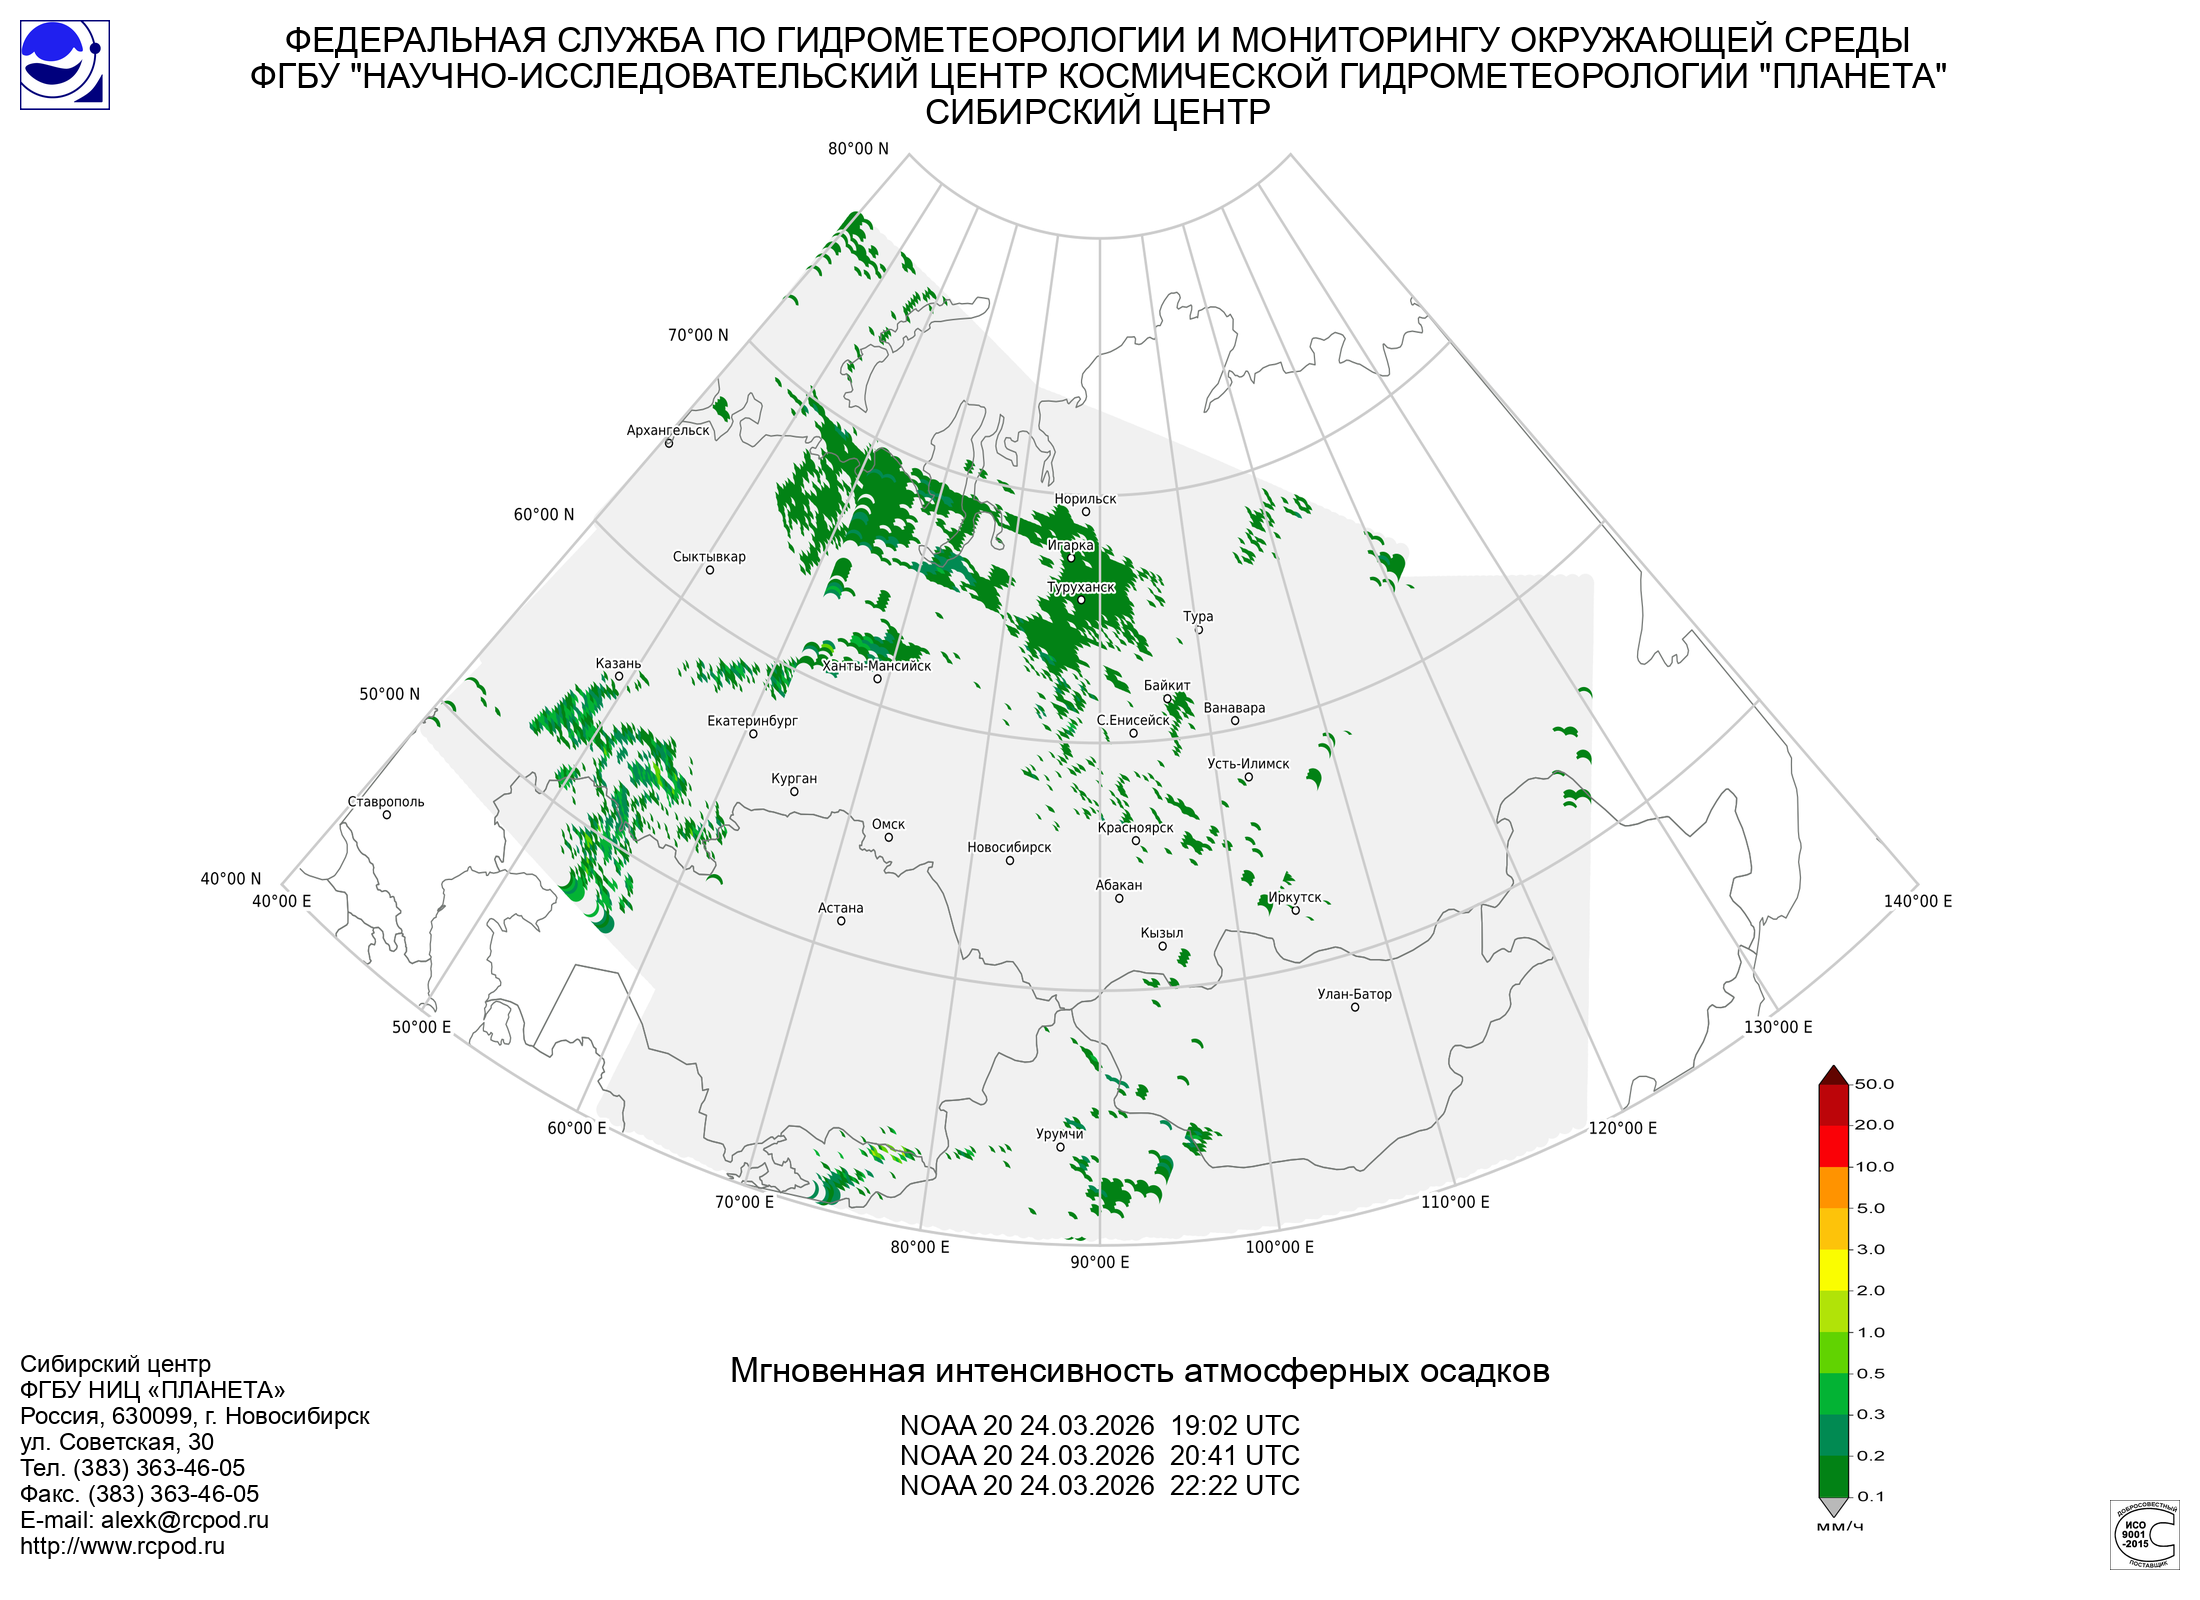2200x1600 pixels.
Task: Click the Красноярск city marker circle
Action: click(x=1135, y=840)
